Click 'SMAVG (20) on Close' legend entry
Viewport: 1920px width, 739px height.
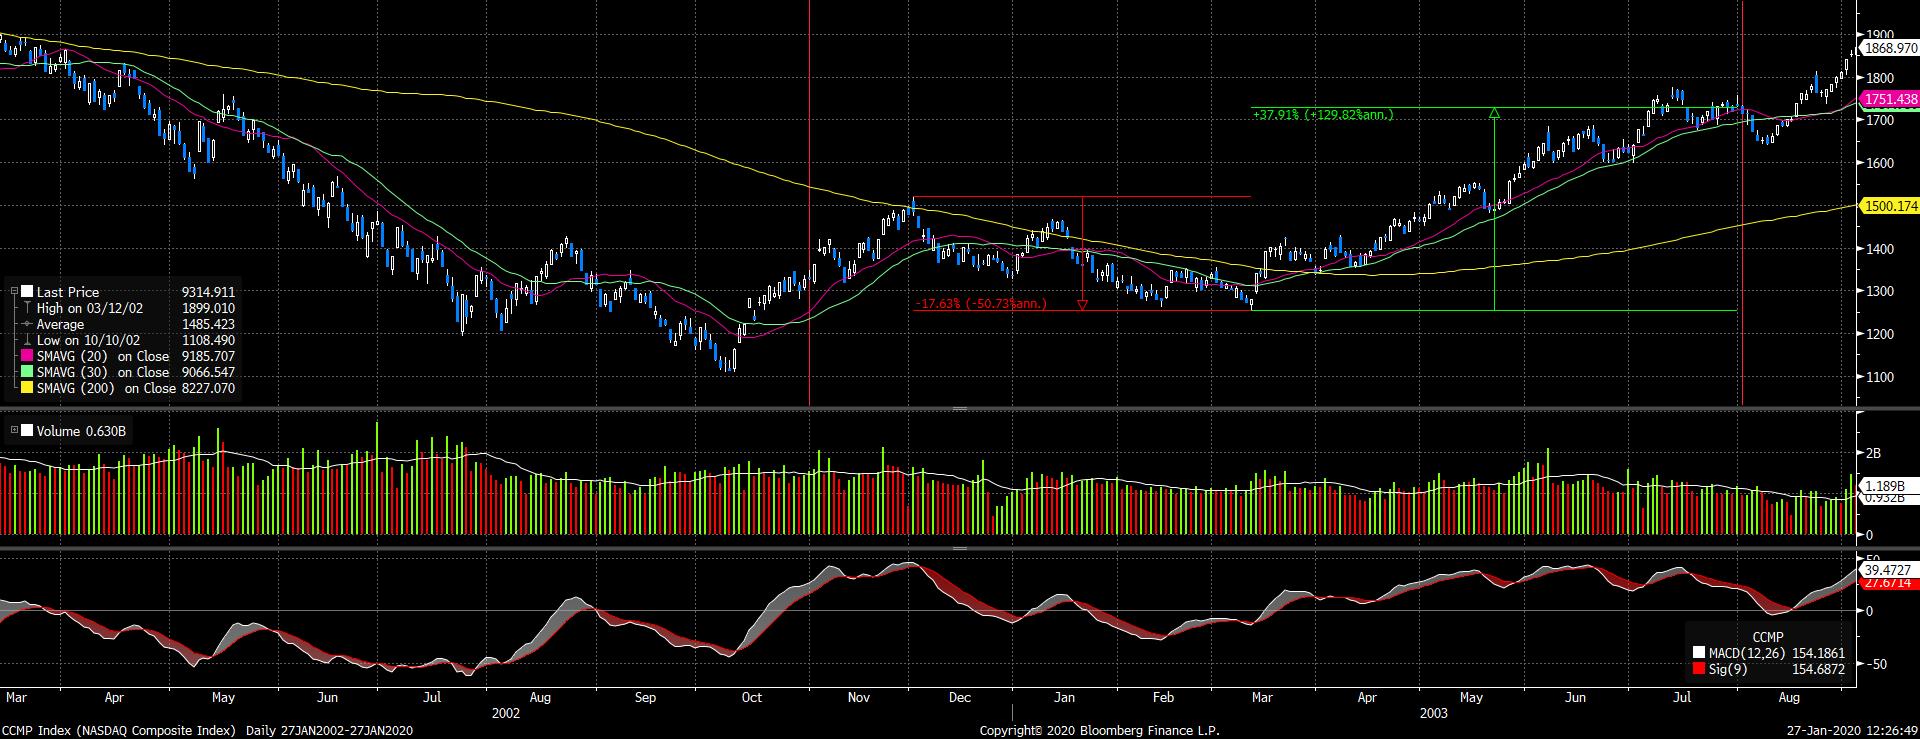pyautogui.click(x=103, y=356)
